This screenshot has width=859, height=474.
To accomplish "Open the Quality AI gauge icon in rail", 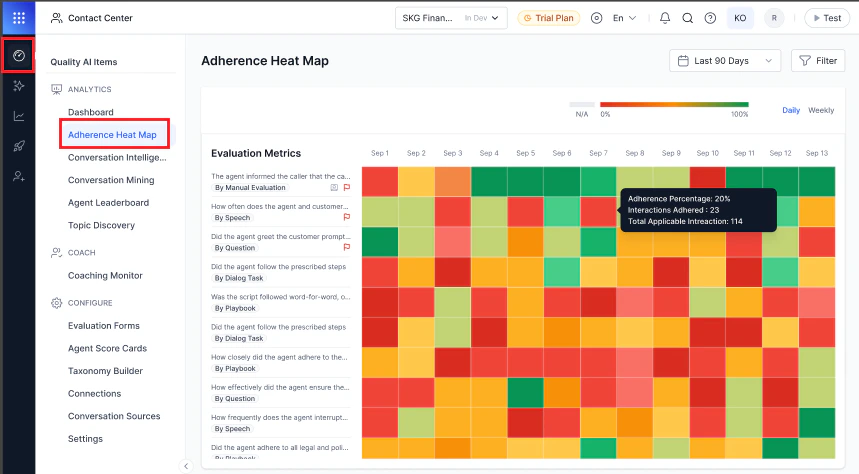I will click(x=19, y=55).
